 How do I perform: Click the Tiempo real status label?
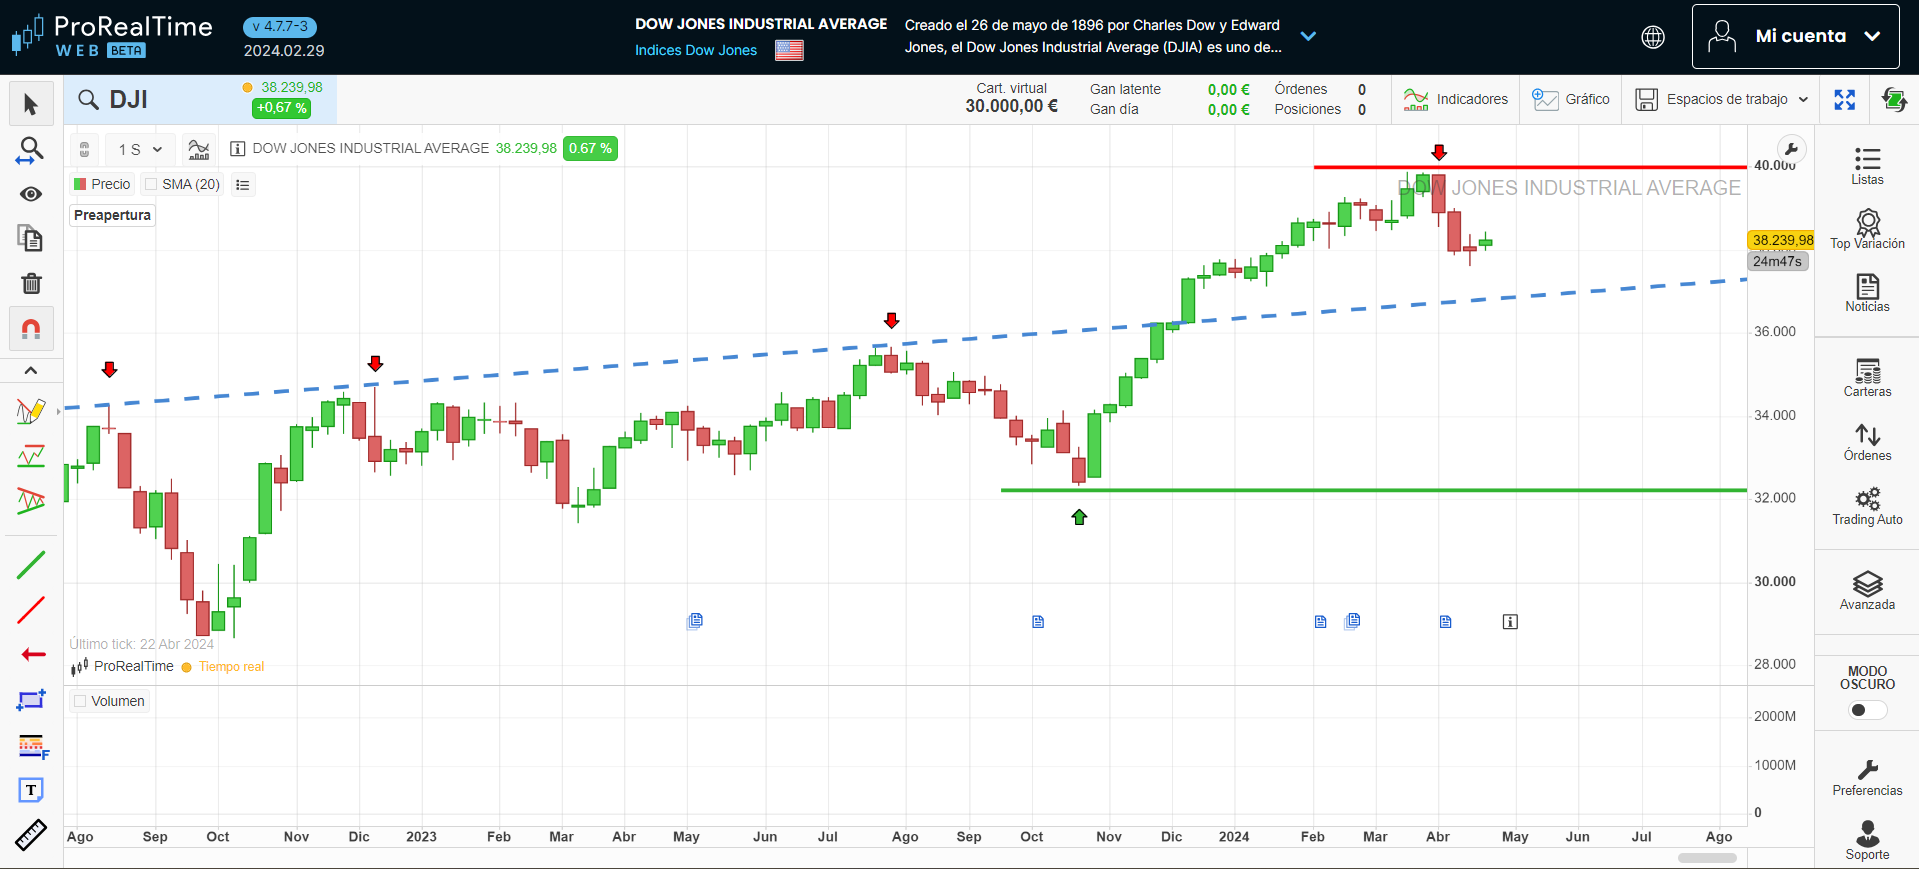231,667
